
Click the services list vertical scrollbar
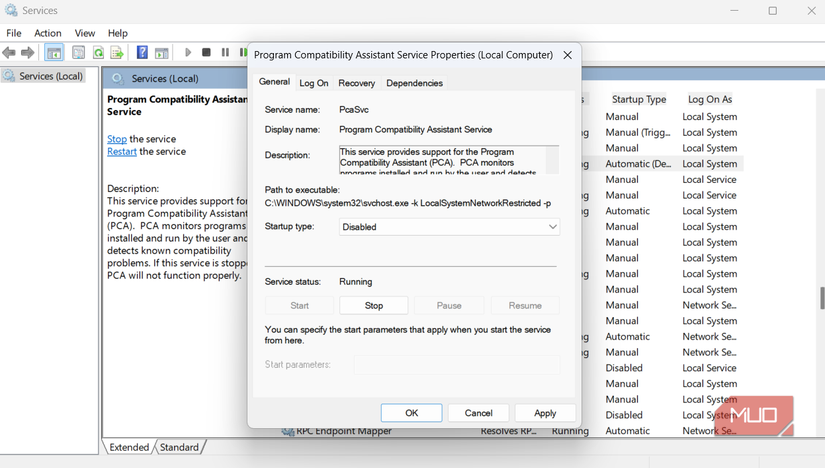coord(821,298)
